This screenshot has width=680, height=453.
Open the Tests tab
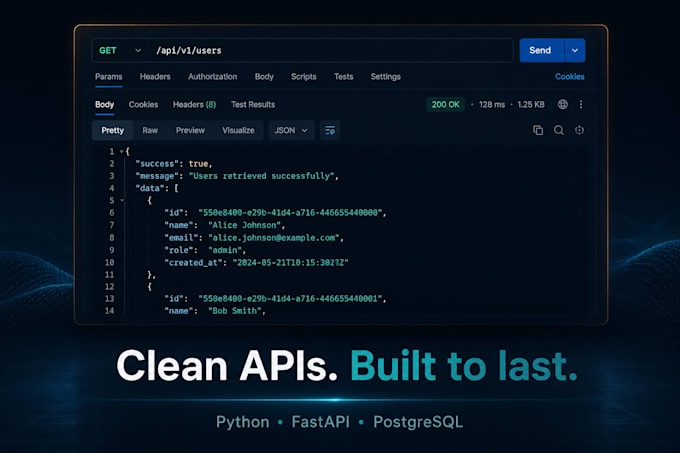coord(343,77)
